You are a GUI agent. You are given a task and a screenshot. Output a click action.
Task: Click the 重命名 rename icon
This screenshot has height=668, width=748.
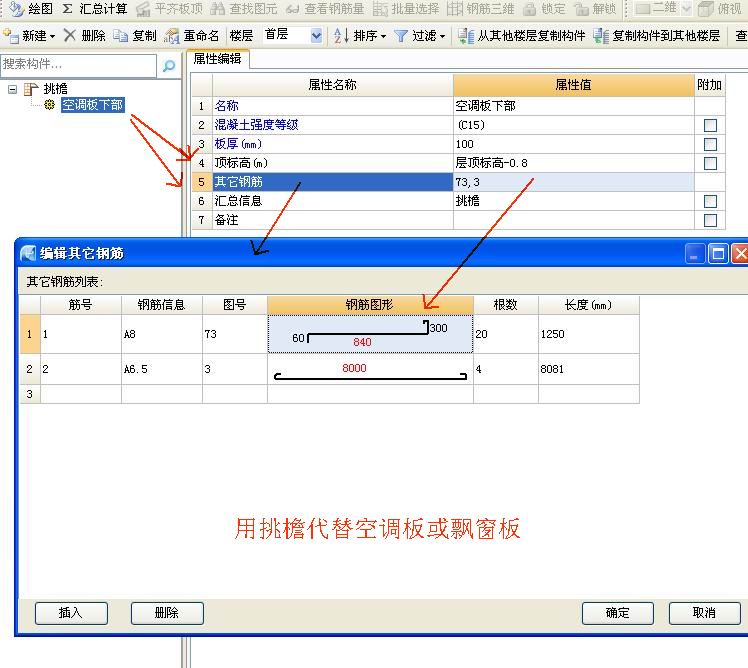click(172, 36)
